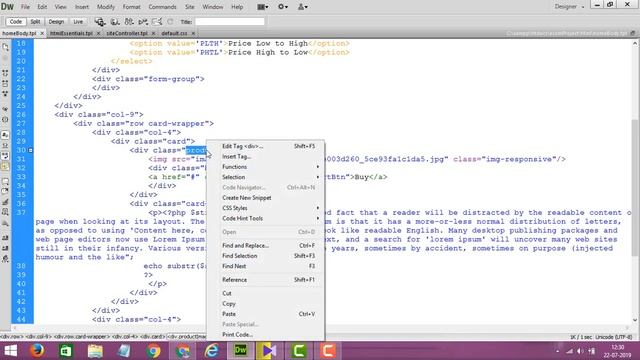Screen dimensions: 640x360
Task: Expand Functions submenu in context menu
Action: click(269, 167)
